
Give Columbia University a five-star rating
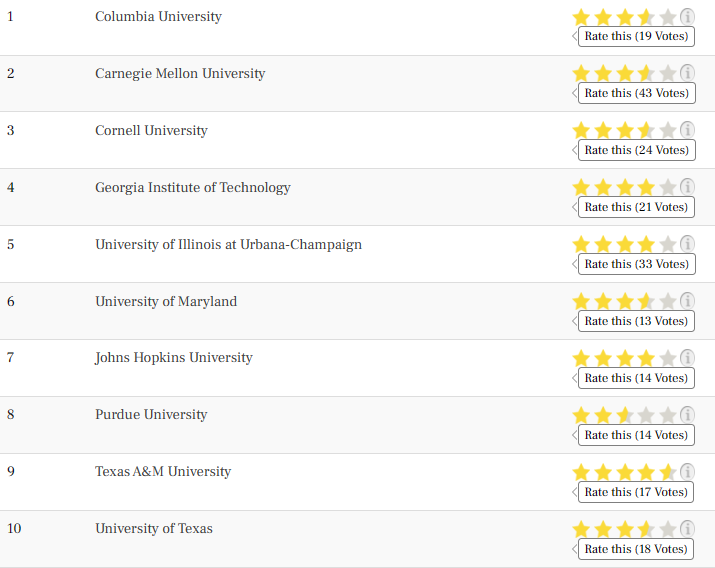click(668, 17)
